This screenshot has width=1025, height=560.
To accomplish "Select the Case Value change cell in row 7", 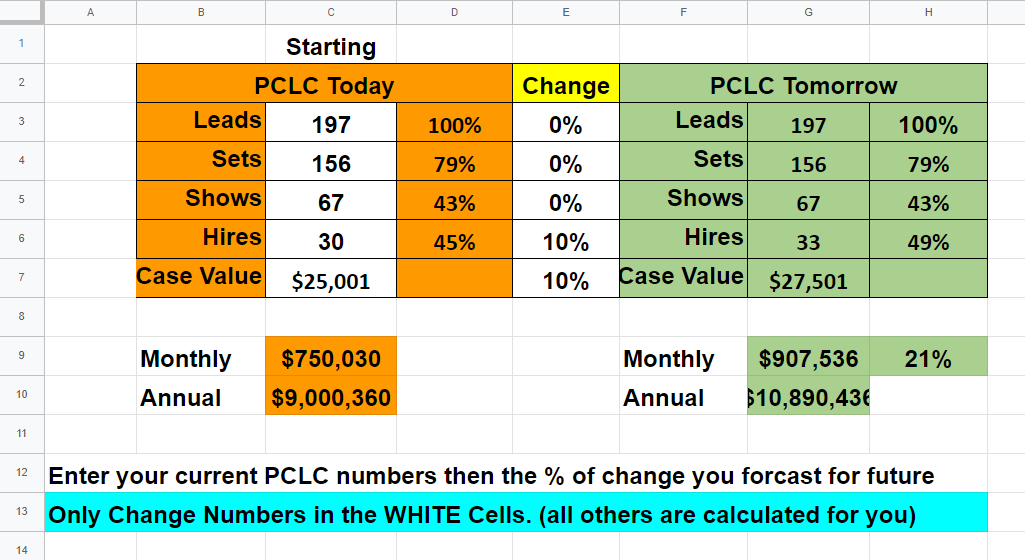I will [565, 281].
